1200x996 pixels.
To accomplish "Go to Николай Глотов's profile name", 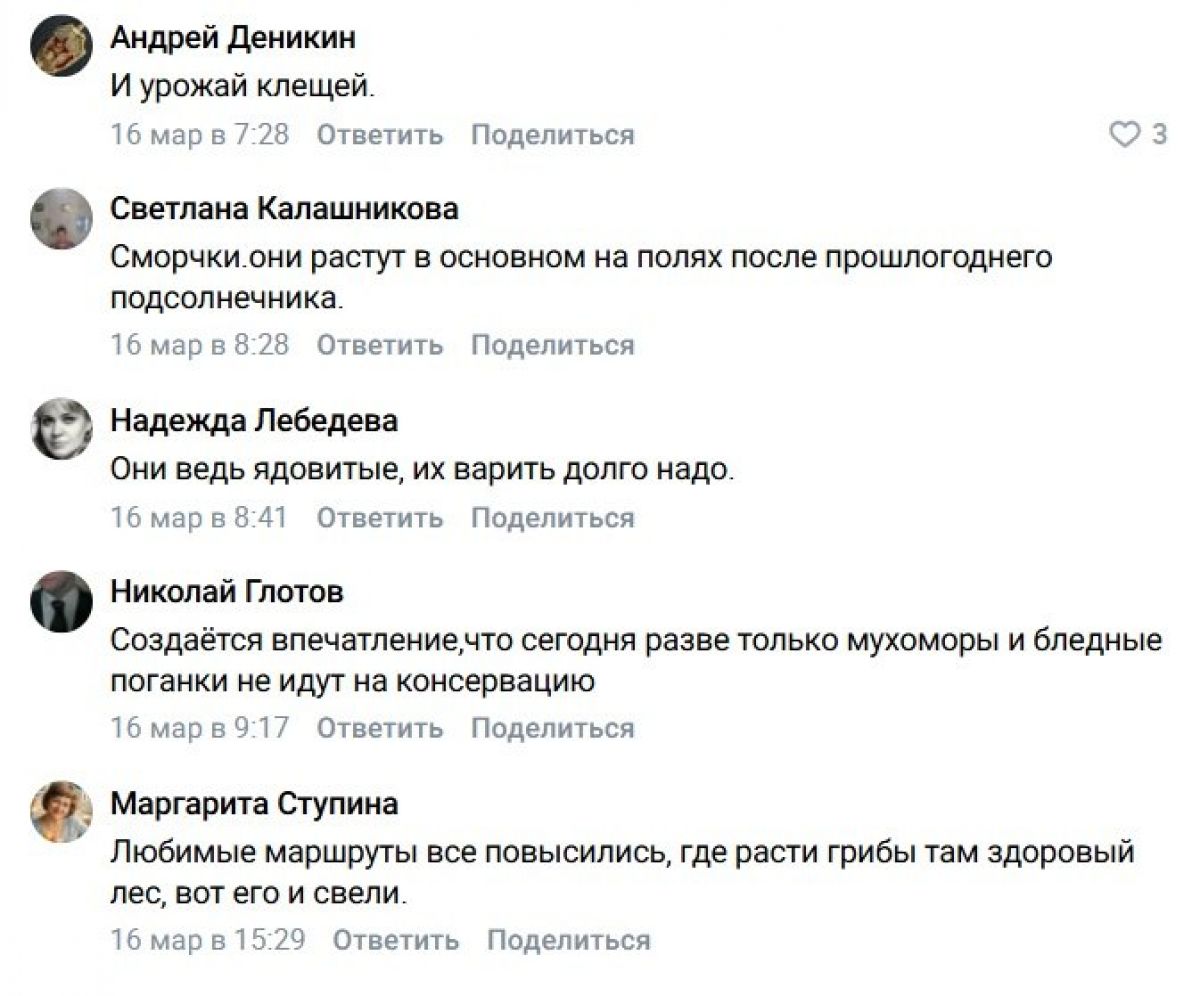I will coord(226,593).
